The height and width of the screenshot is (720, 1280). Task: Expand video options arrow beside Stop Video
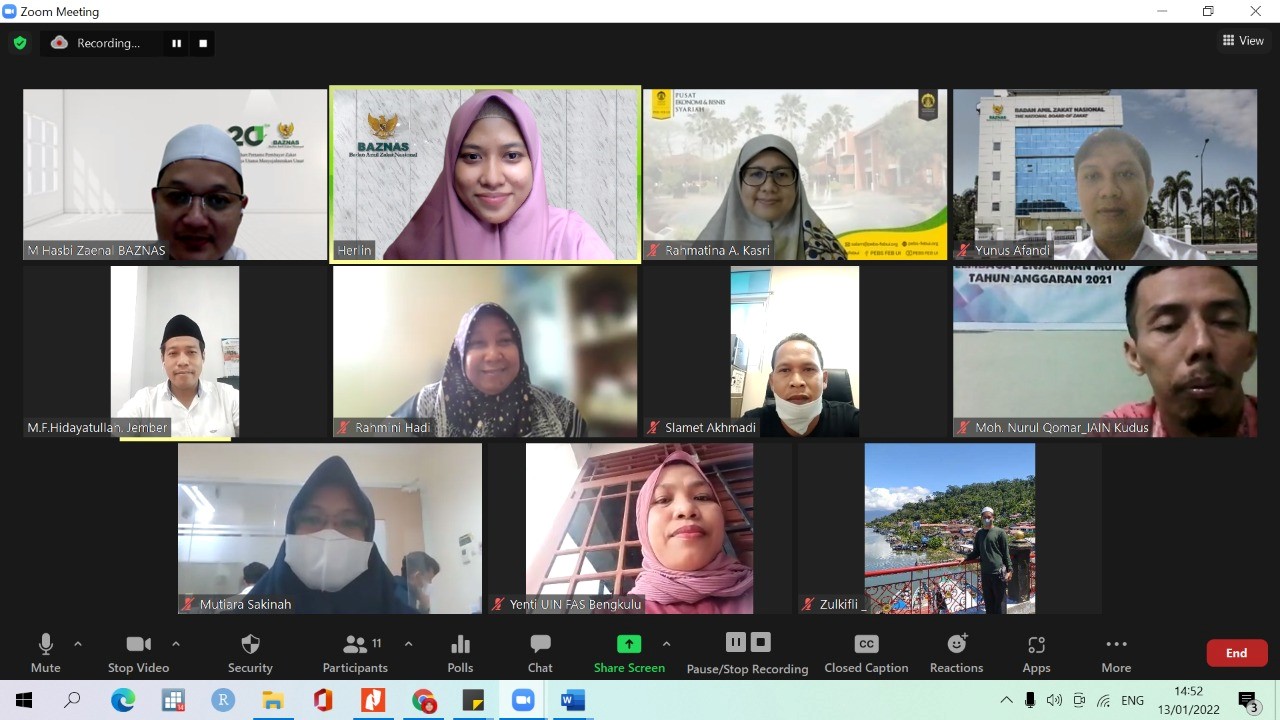click(176, 644)
